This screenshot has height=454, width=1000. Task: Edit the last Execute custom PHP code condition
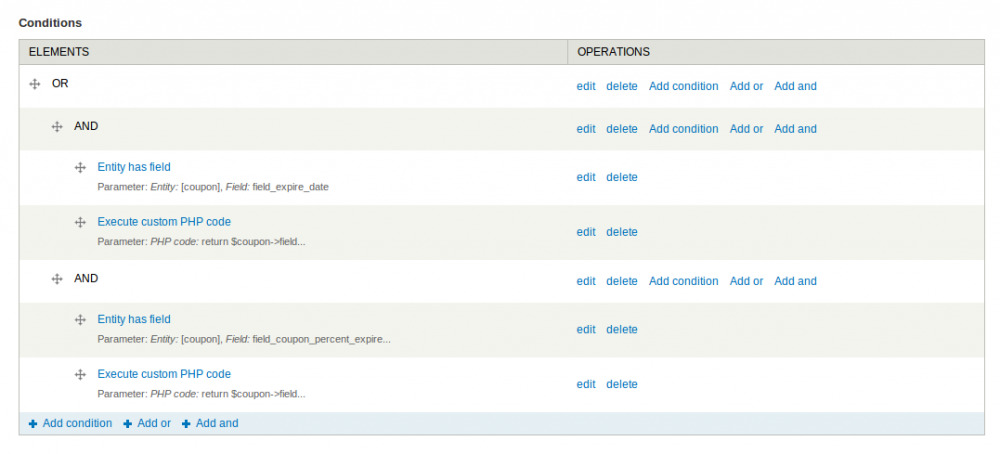(x=586, y=384)
